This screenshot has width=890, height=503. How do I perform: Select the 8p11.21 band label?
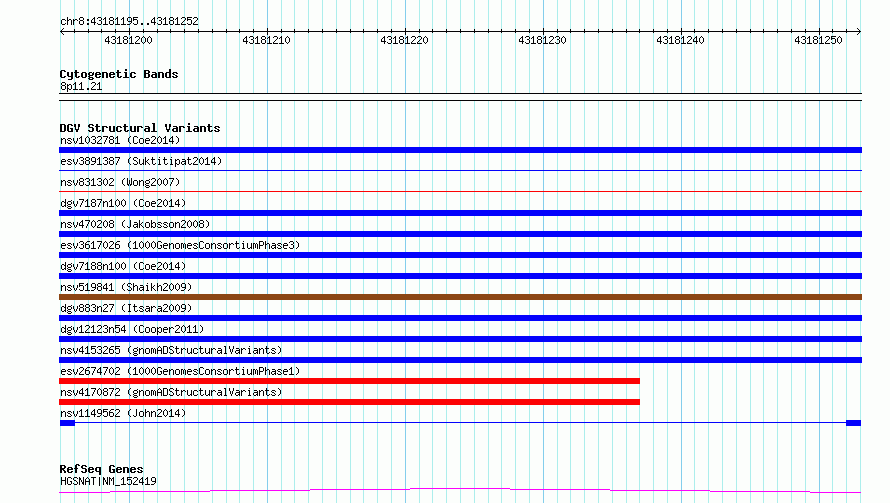(81, 86)
